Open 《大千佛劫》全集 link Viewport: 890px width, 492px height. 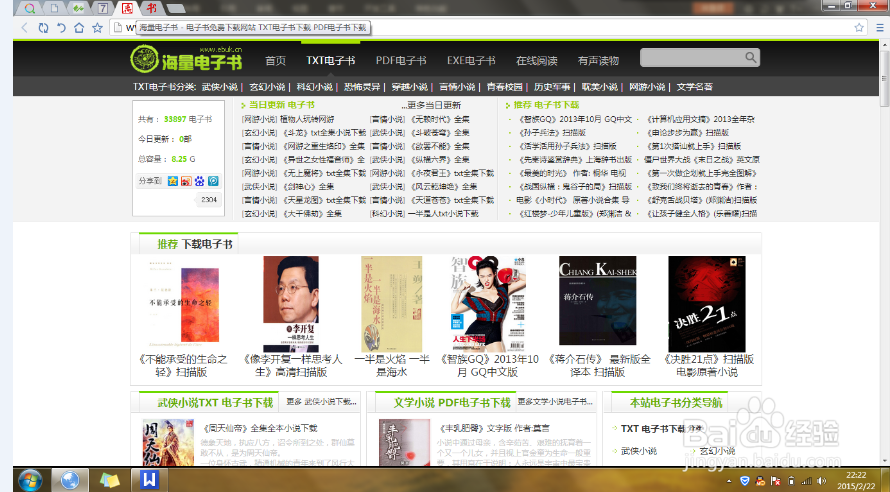(x=312, y=214)
